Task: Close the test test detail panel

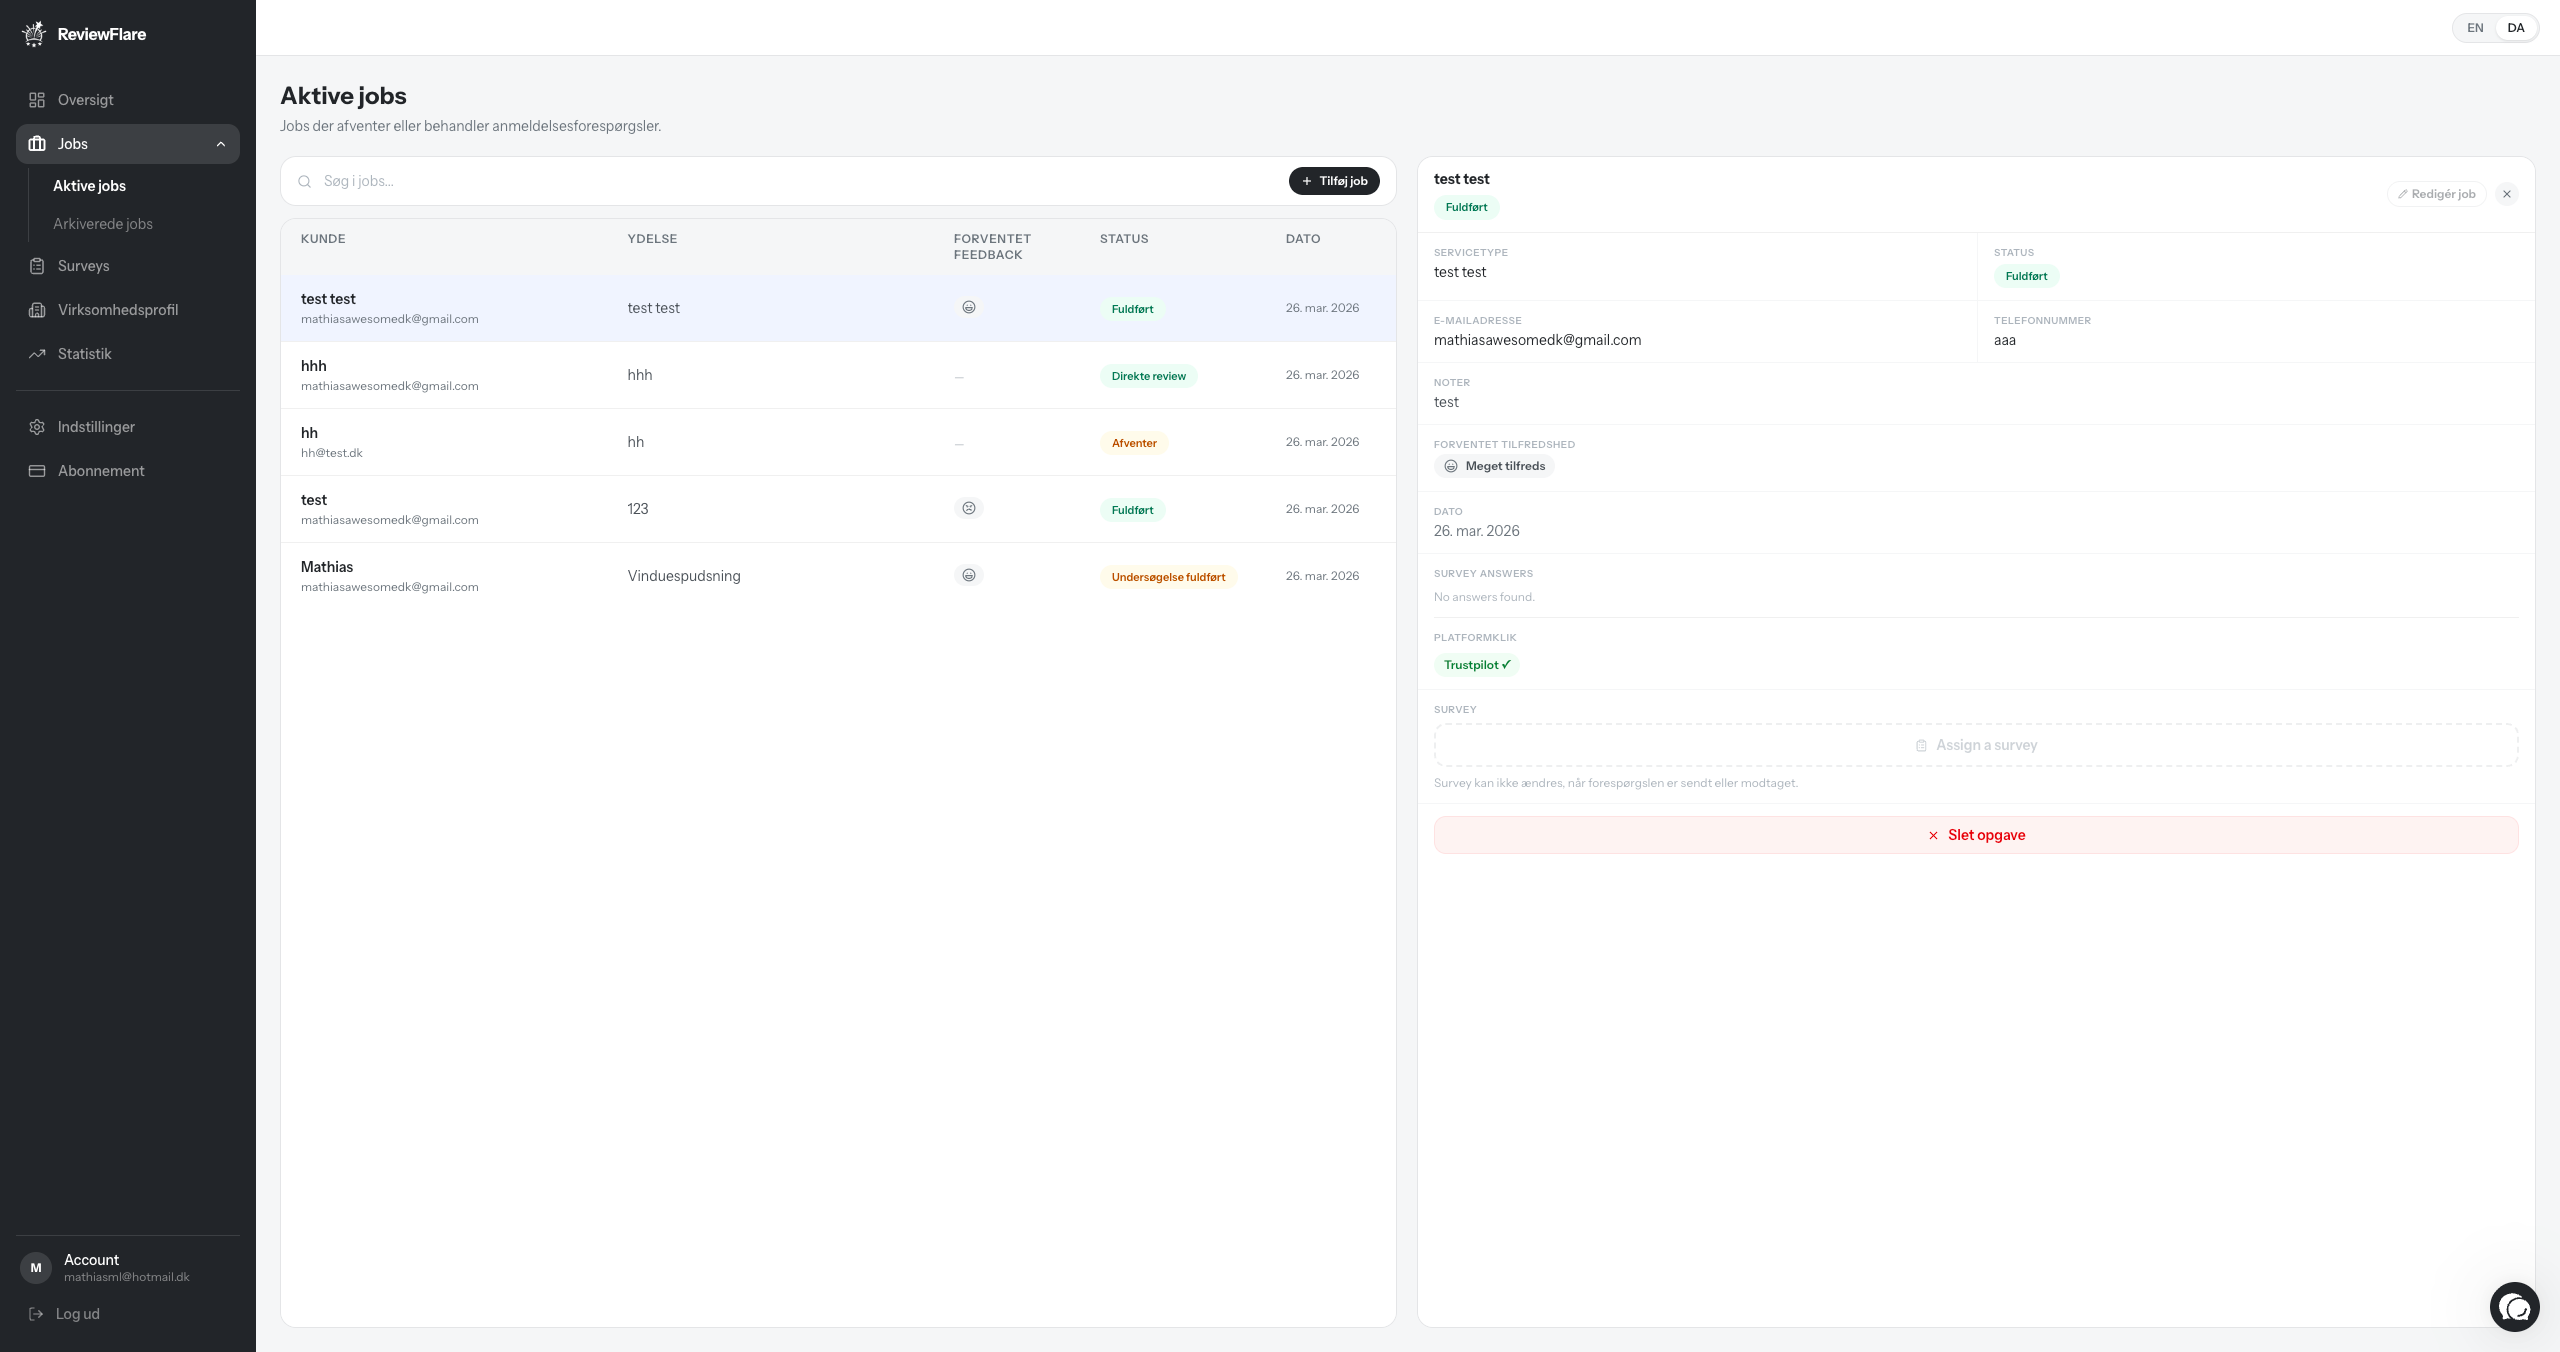Action: pos(2507,194)
